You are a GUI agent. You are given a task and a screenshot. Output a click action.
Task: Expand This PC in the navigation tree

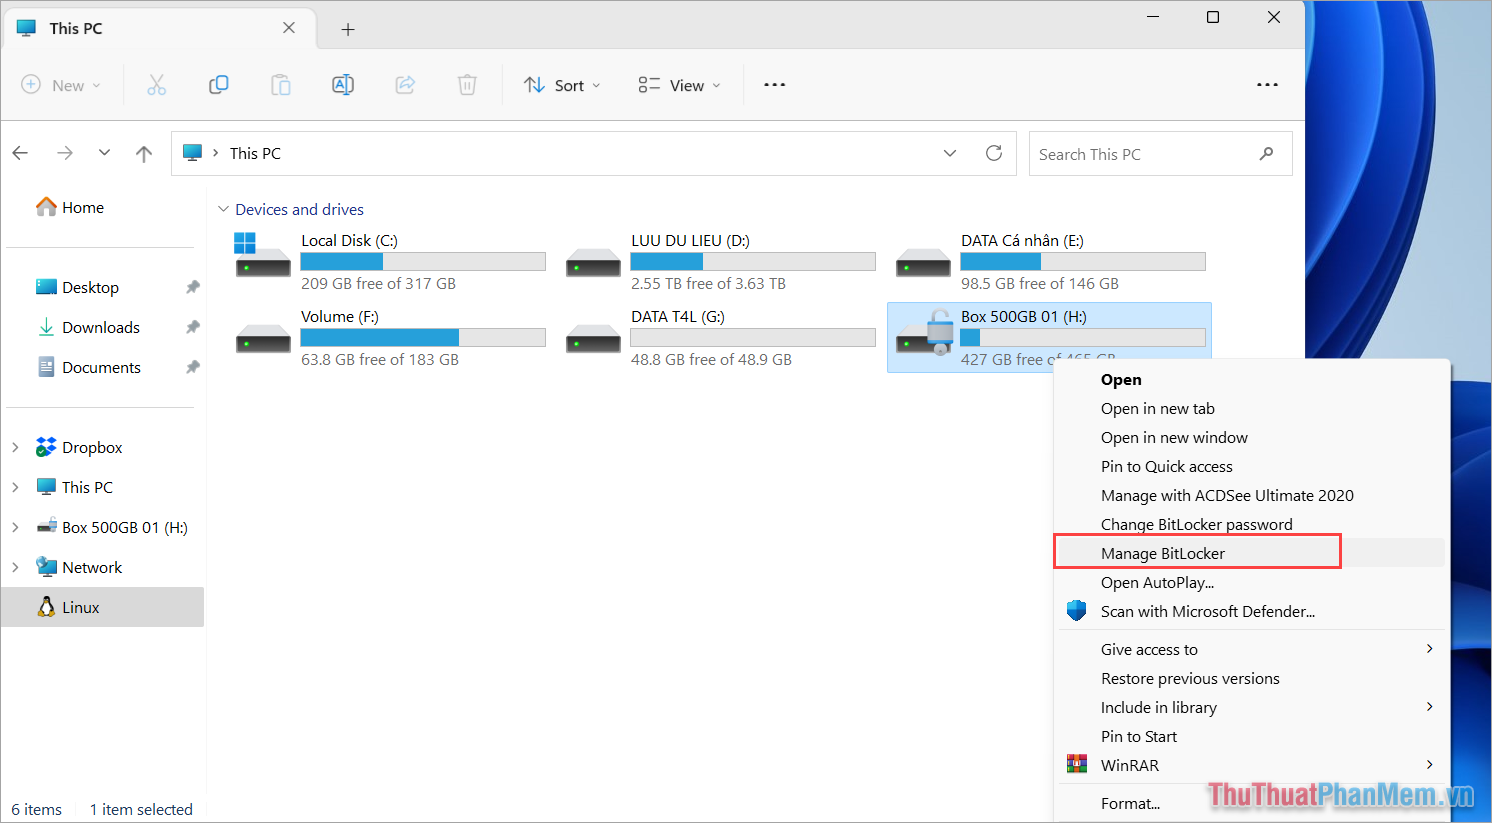tap(14, 487)
